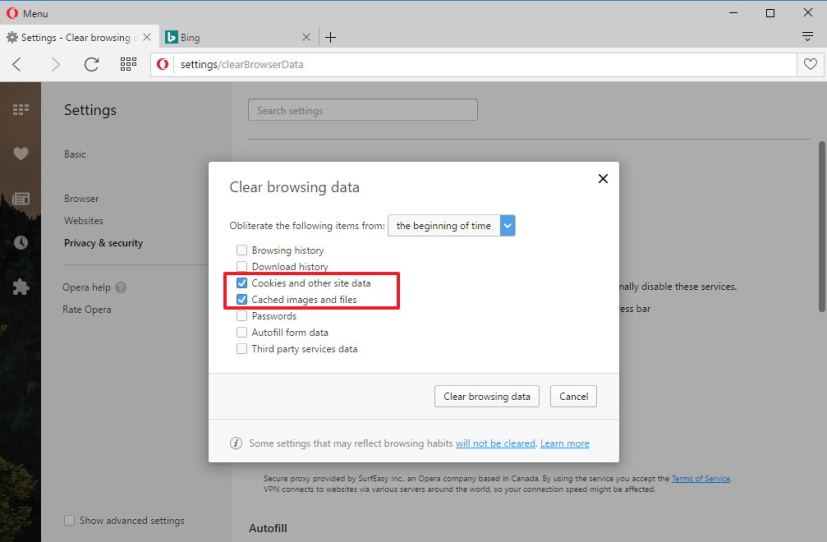Viewport: 827px width, 542px height.
Task: Open the Rate Opera link
Action: 86,309
